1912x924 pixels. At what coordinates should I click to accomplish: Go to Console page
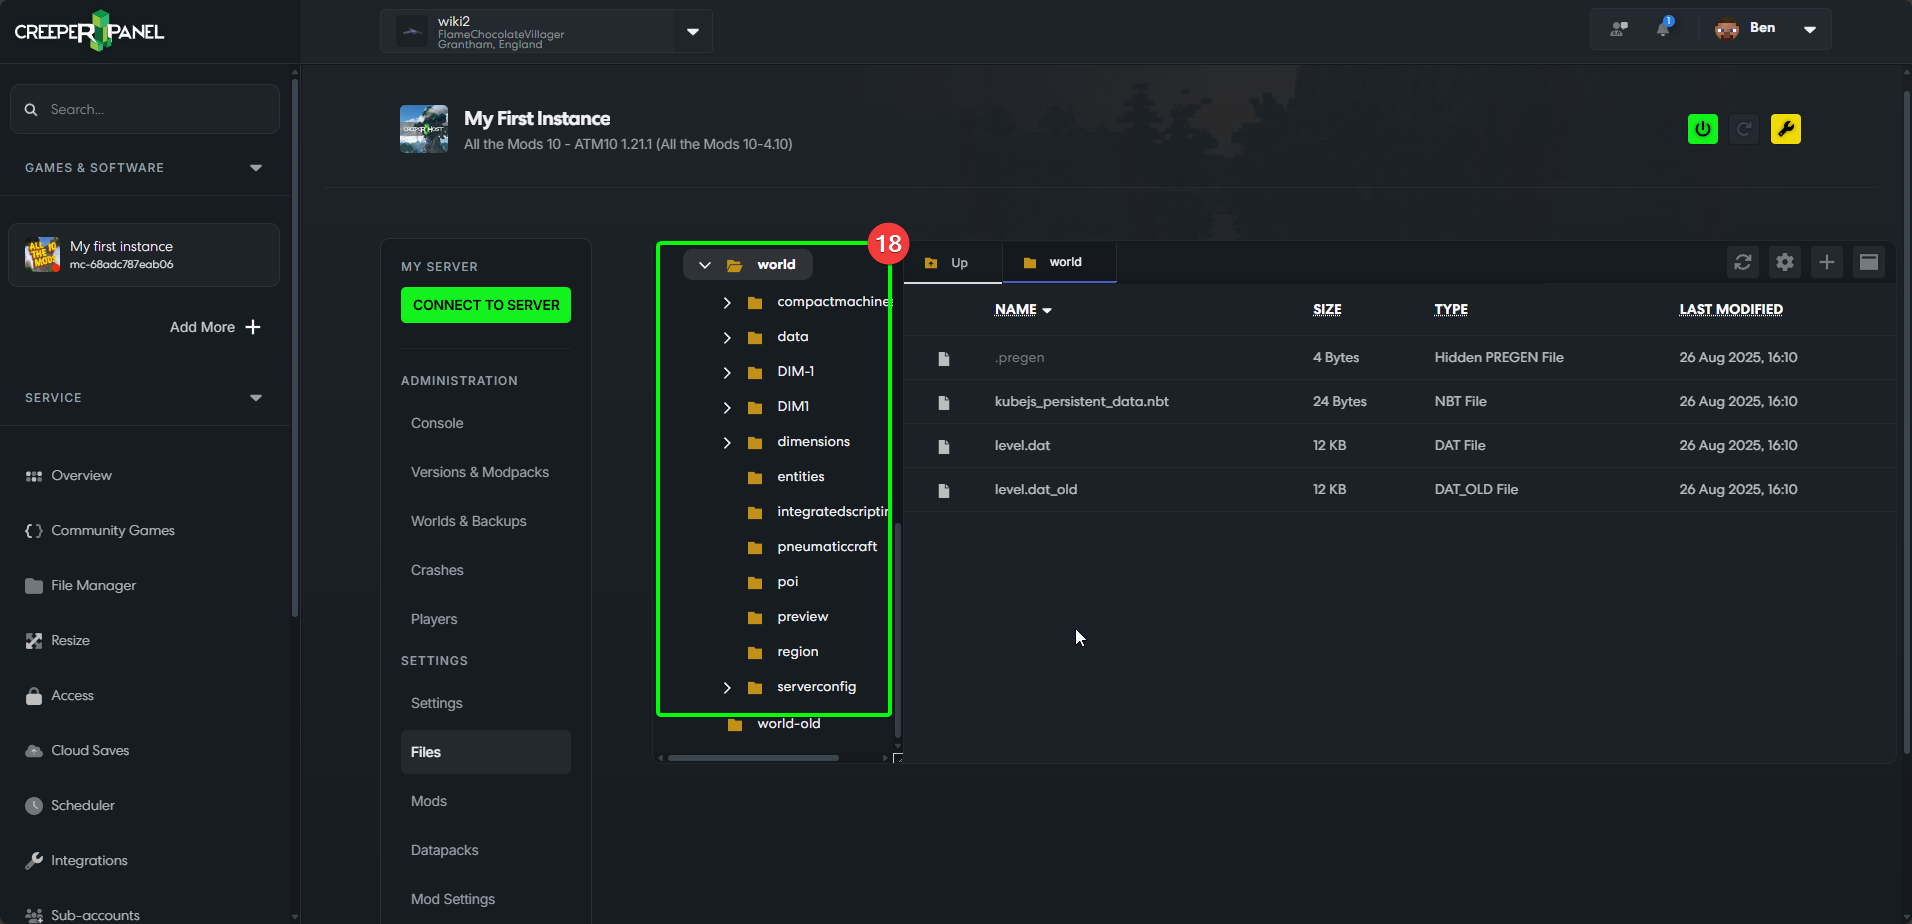[437, 423]
